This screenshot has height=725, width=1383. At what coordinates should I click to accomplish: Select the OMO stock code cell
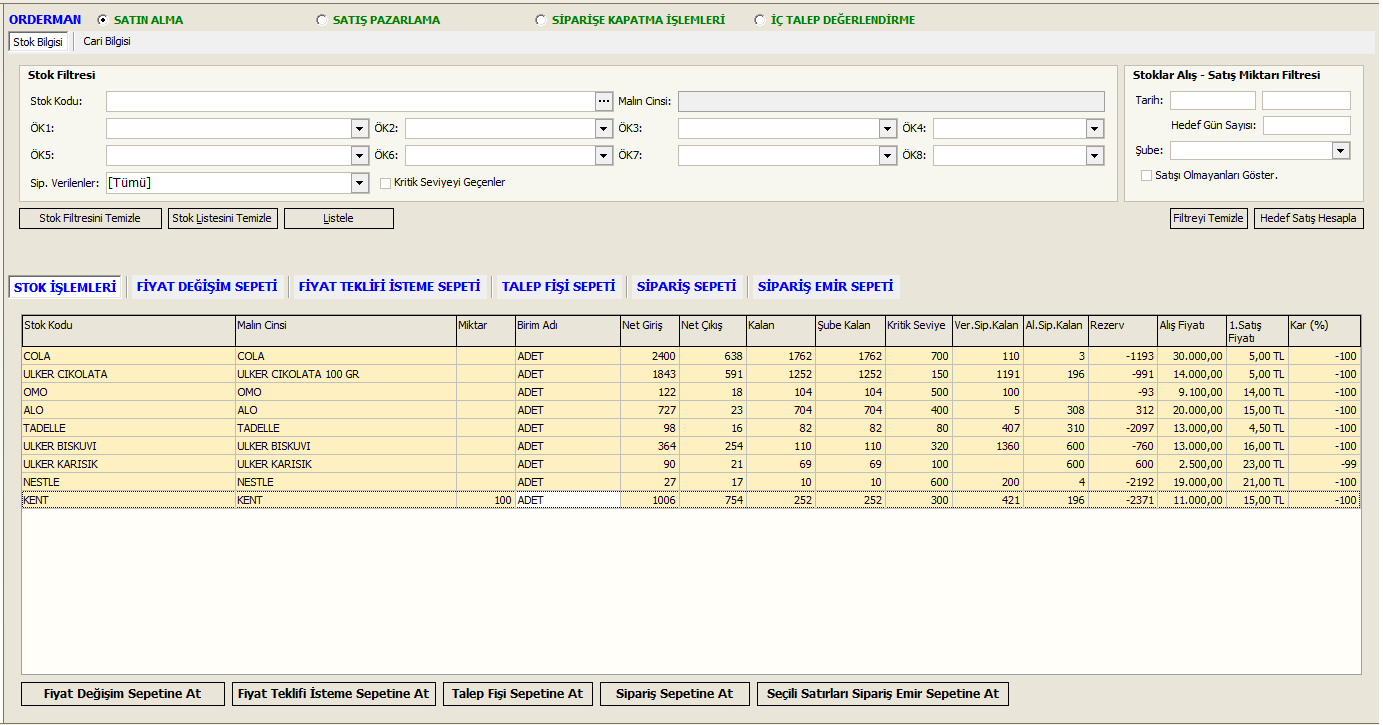pos(128,392)
